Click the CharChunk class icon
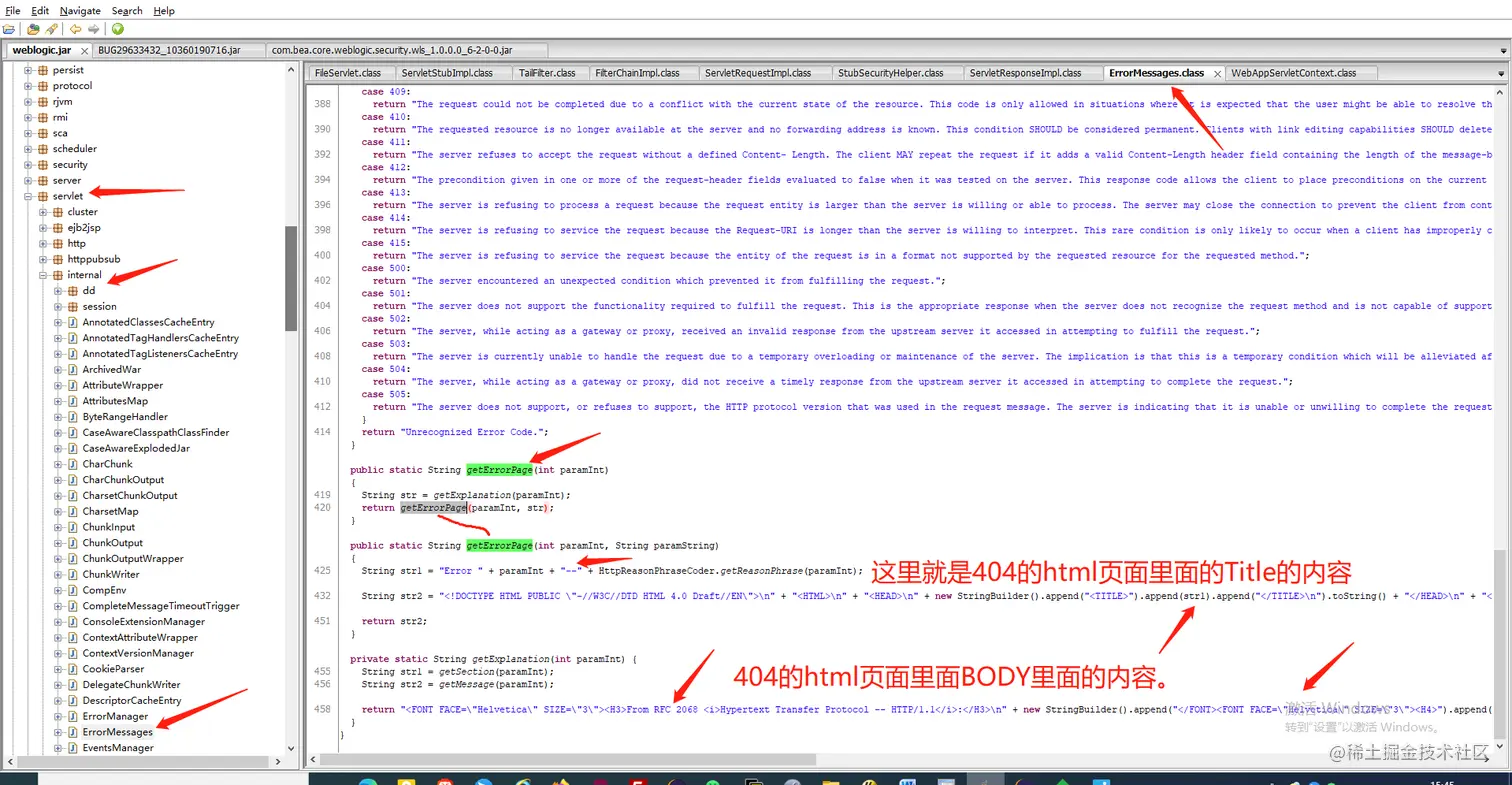Image resolution: width=1512 pixels, height=785 pixels. [72, 464]
